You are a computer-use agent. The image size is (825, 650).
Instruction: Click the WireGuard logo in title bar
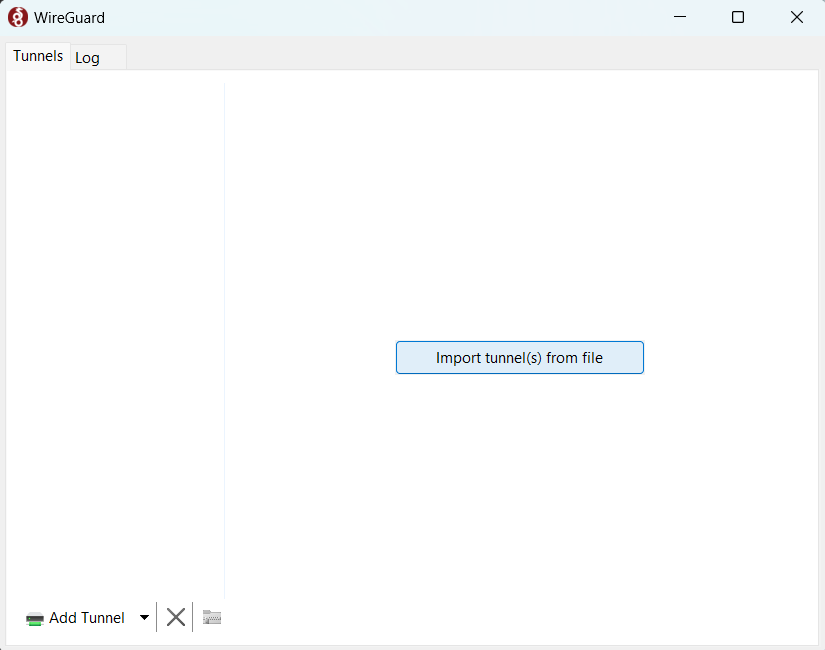pos(18,17)
